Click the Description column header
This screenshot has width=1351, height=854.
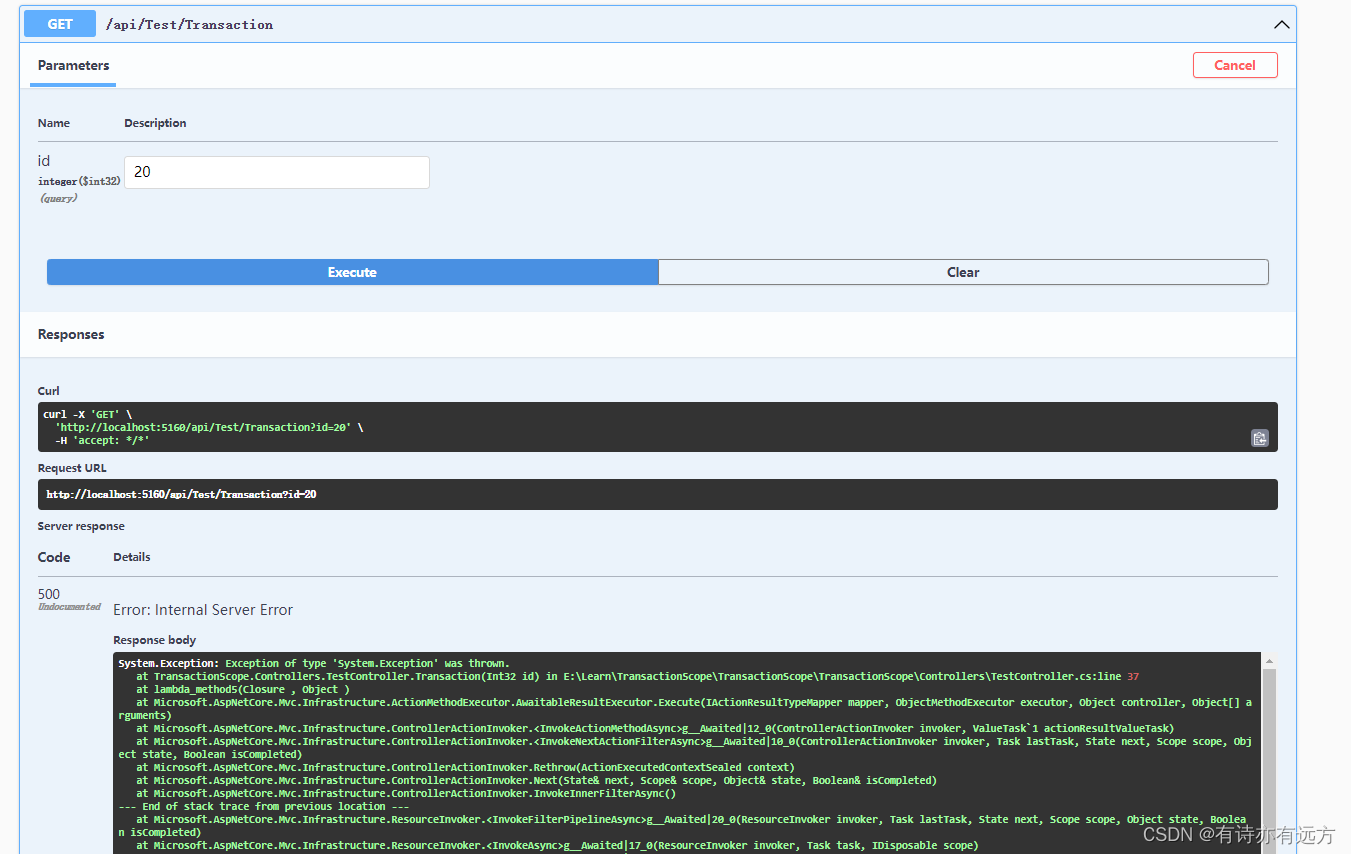point(155,123)
